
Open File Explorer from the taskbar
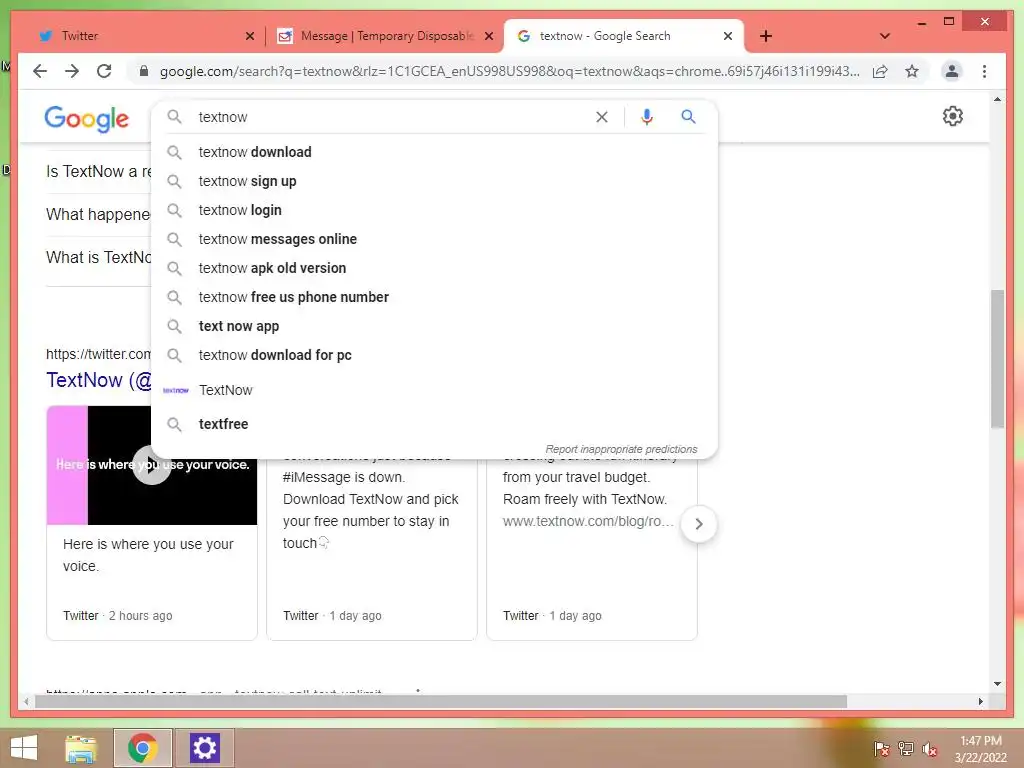click(x=81, y=748)
